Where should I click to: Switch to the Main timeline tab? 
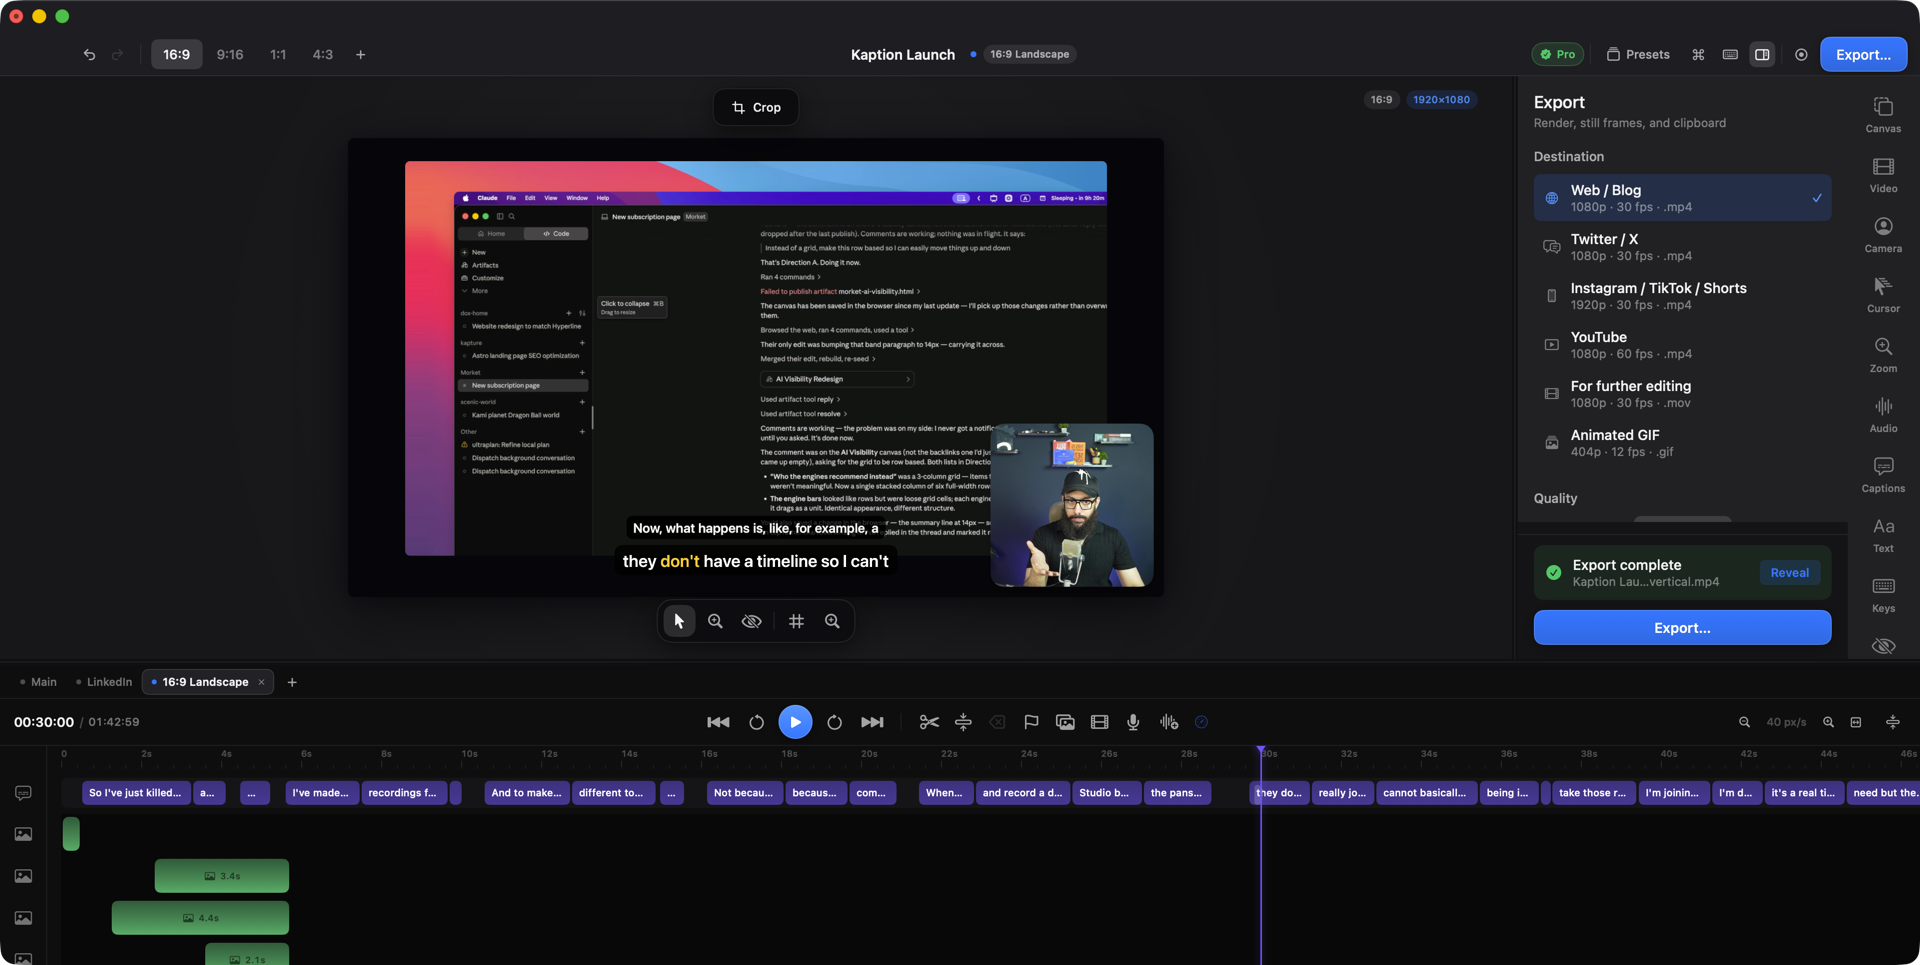[38, 682]
